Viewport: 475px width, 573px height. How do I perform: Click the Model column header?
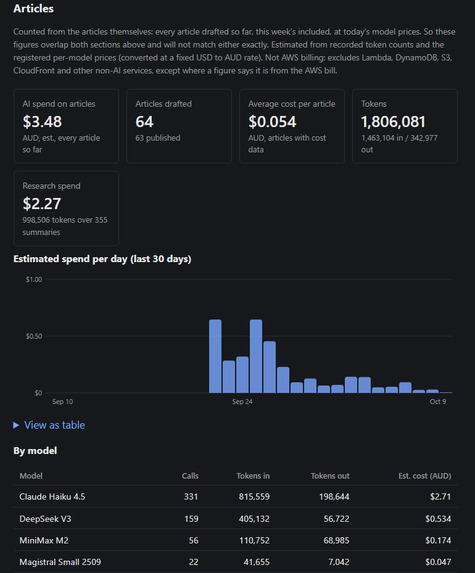click(x=31, y=476)
